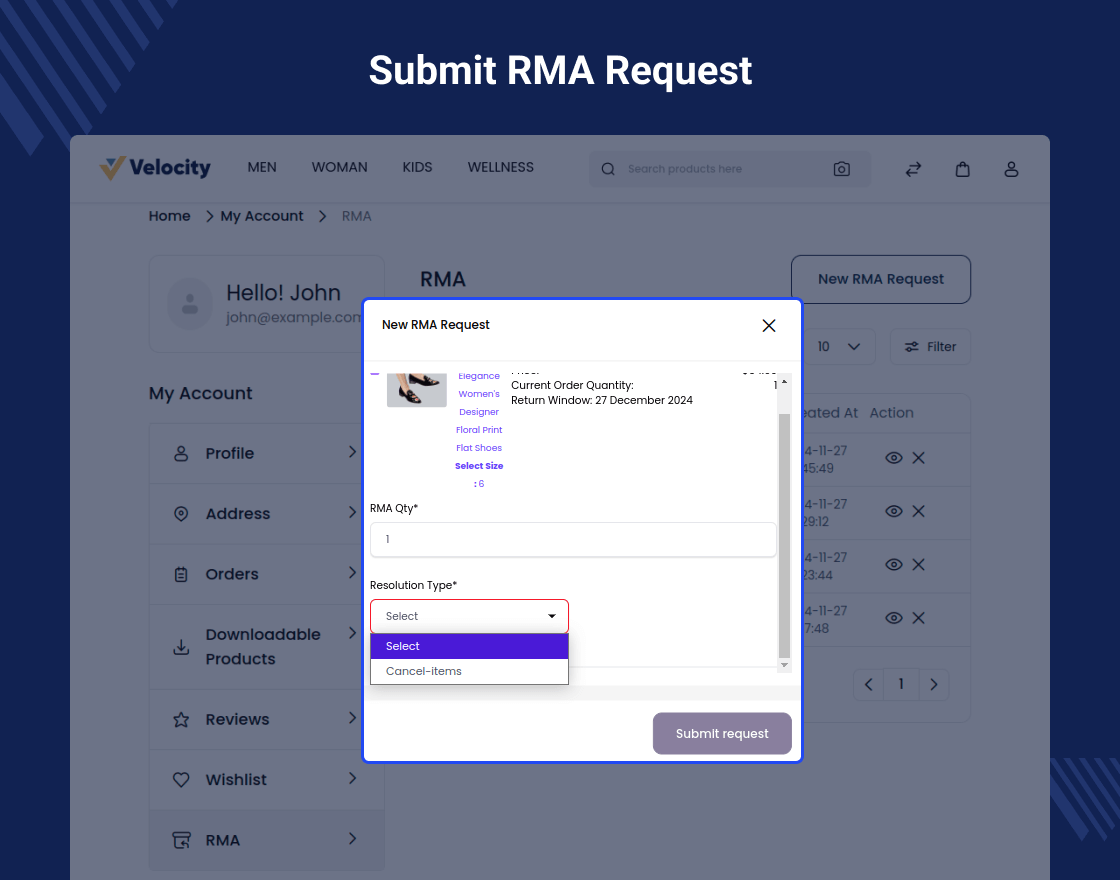Click the dialog's vertical scrollbar

784,530
